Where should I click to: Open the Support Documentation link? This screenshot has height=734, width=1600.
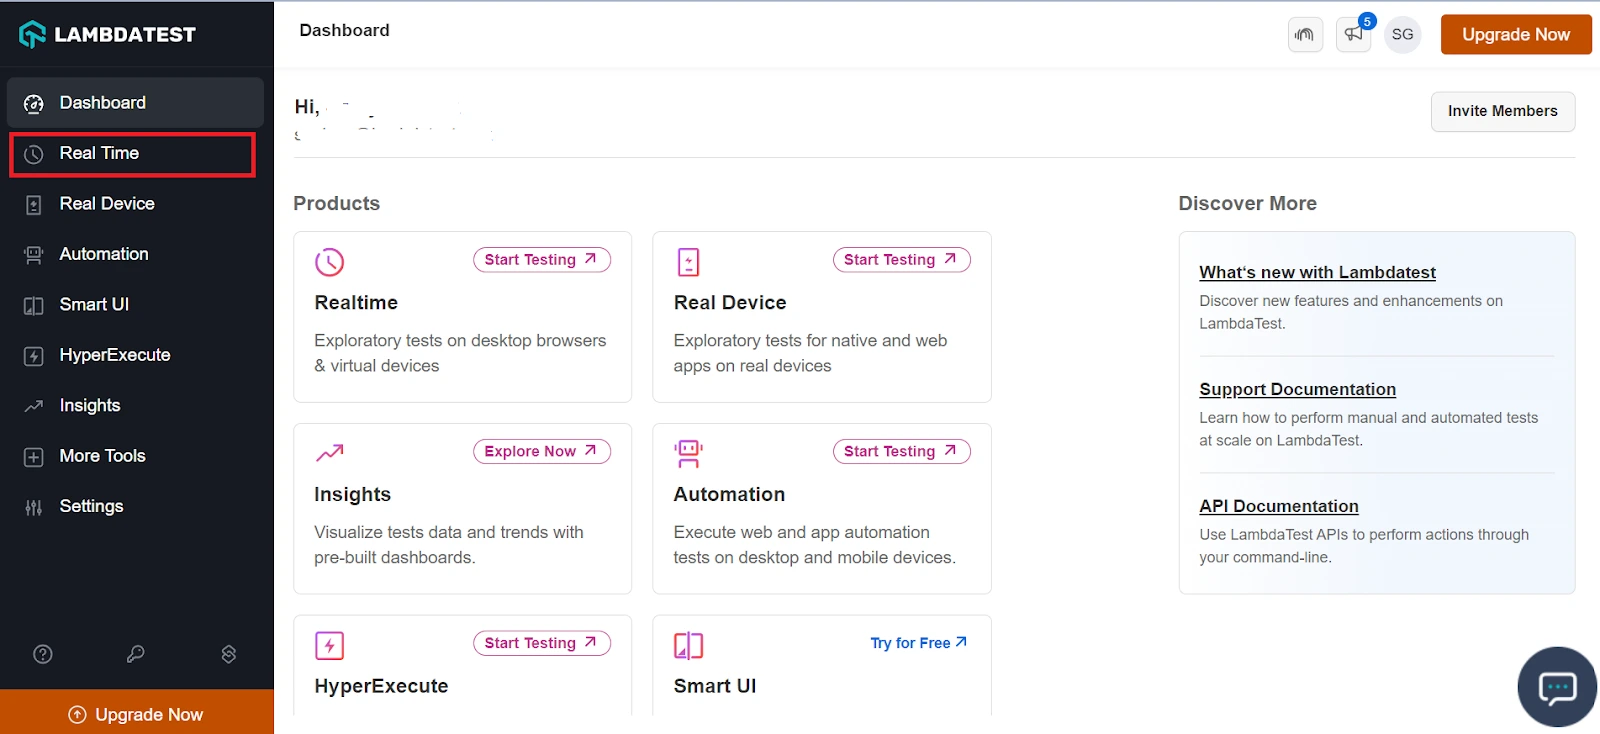[1297, 389]
